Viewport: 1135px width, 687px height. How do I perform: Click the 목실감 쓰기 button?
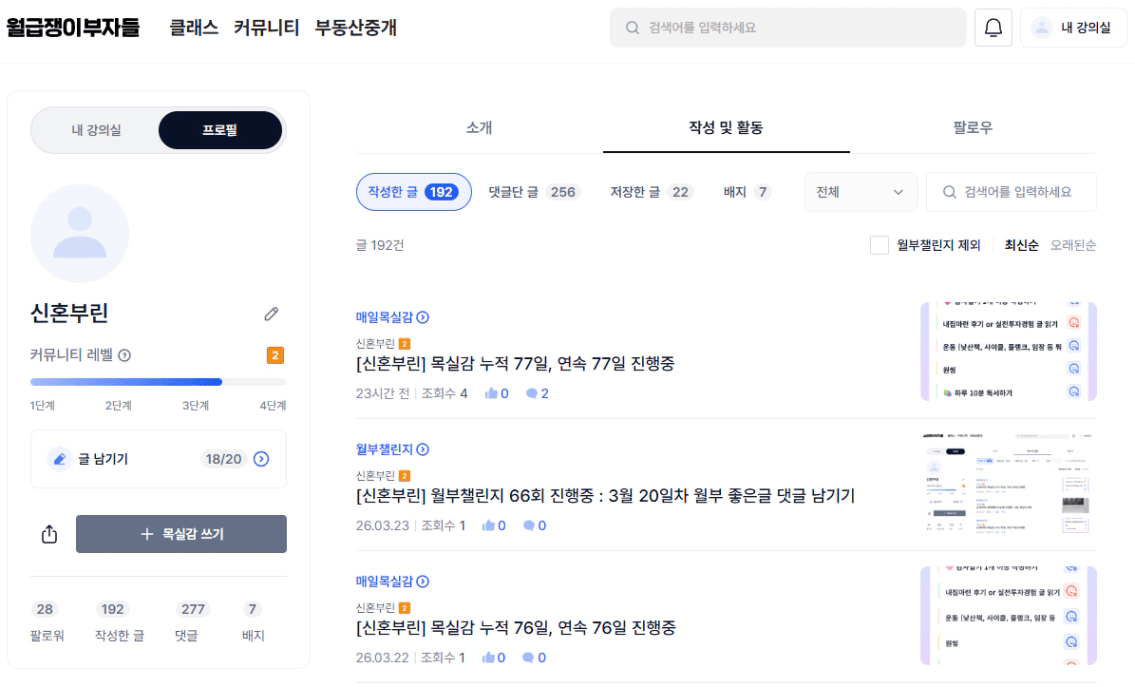pos(181,534)
